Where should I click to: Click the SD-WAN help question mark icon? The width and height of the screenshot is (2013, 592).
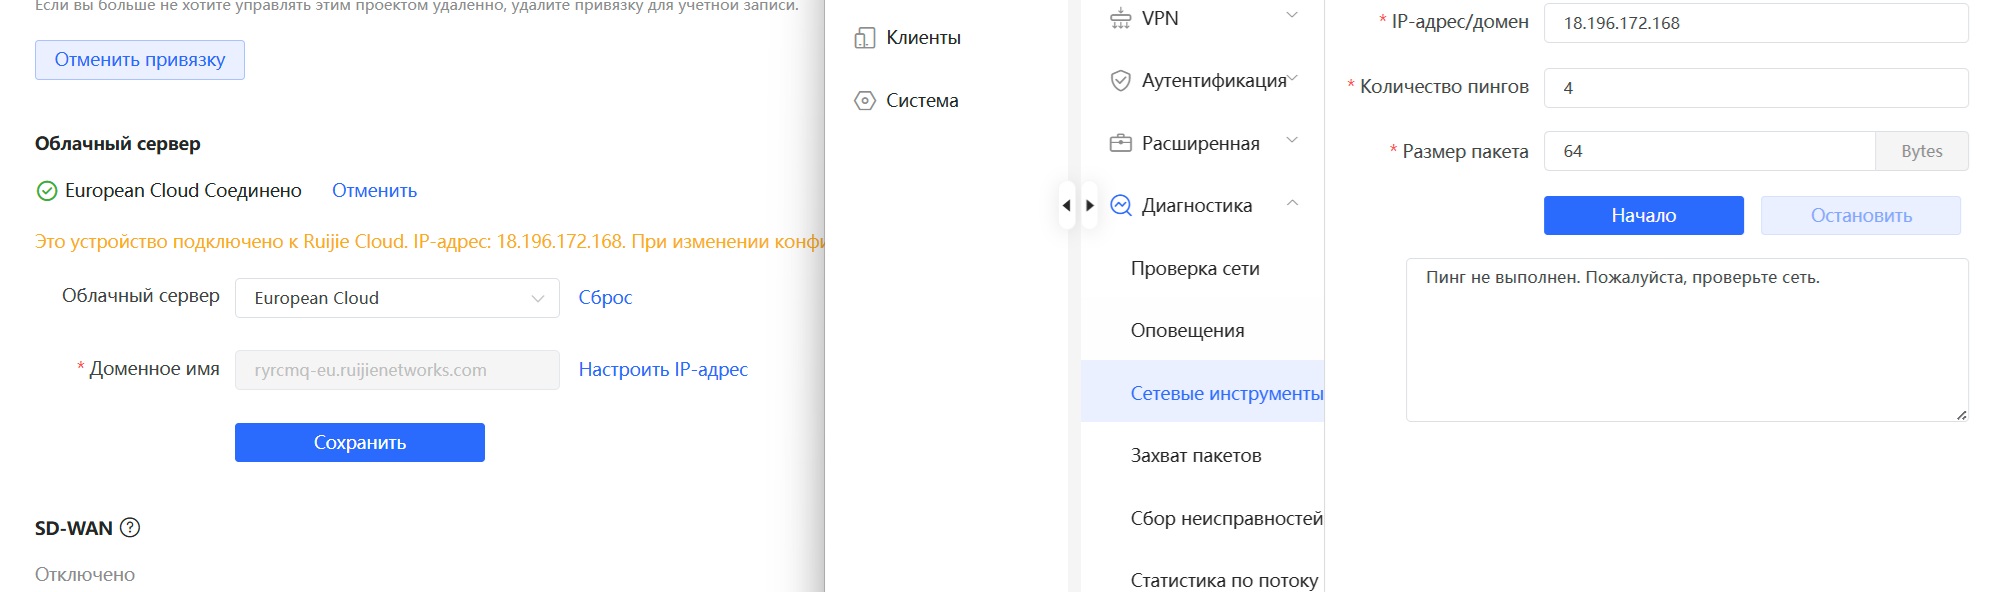(x=130, y=527)
